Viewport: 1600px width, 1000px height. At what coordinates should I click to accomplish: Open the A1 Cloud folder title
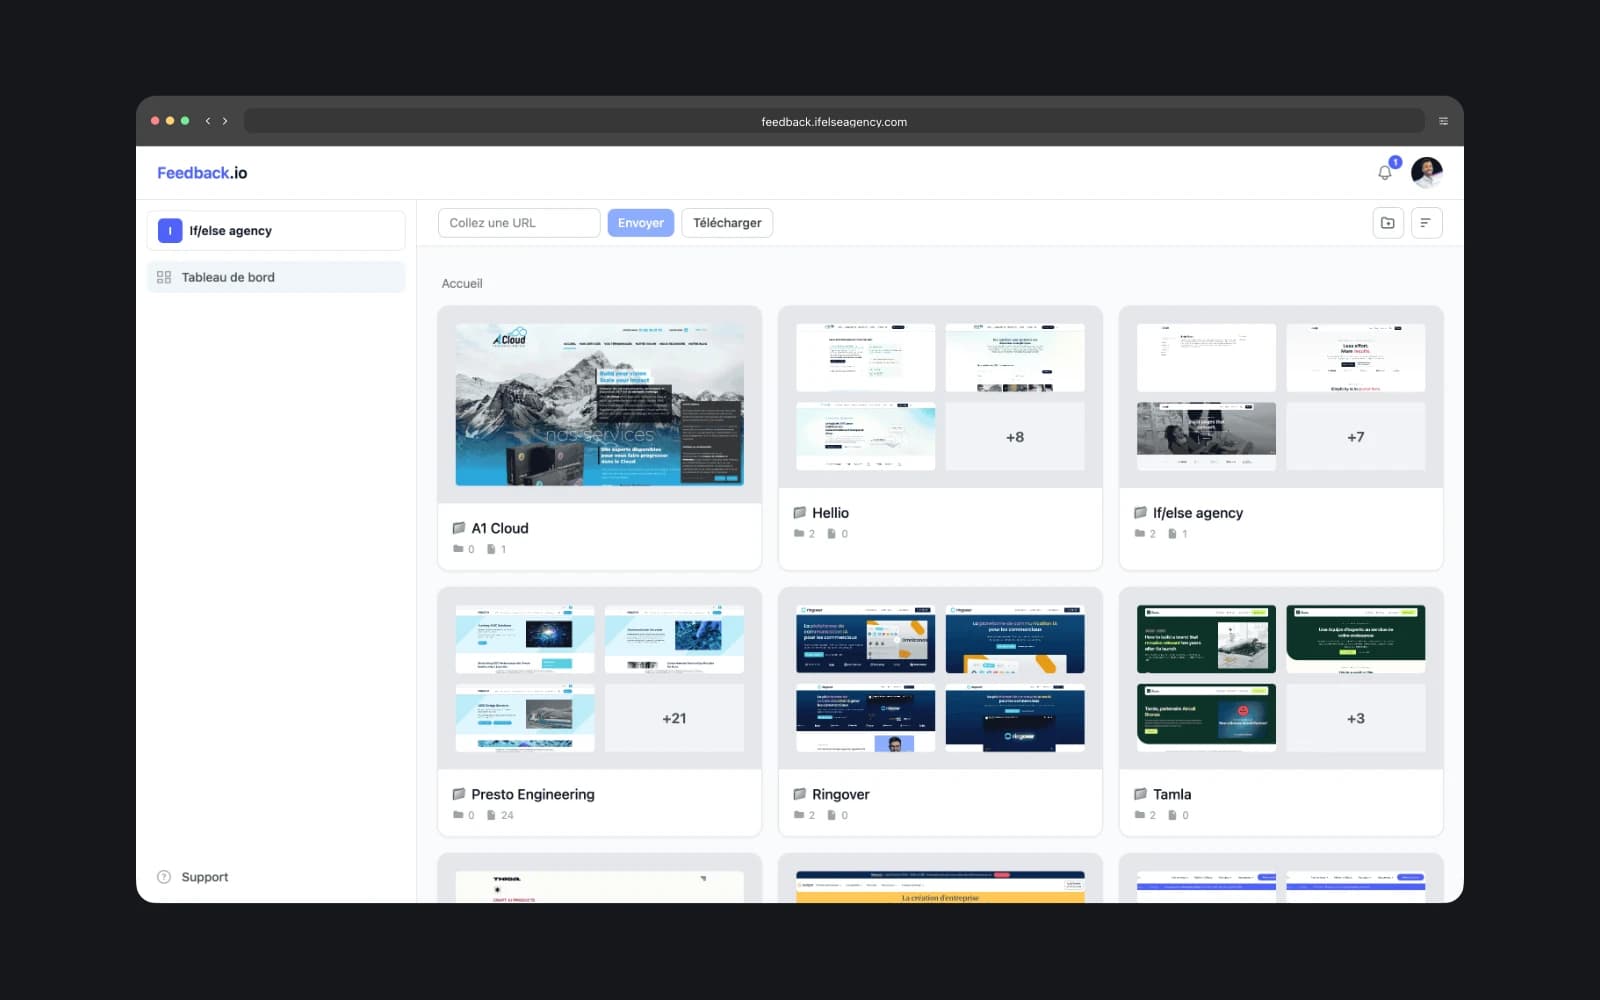point(500,528)
